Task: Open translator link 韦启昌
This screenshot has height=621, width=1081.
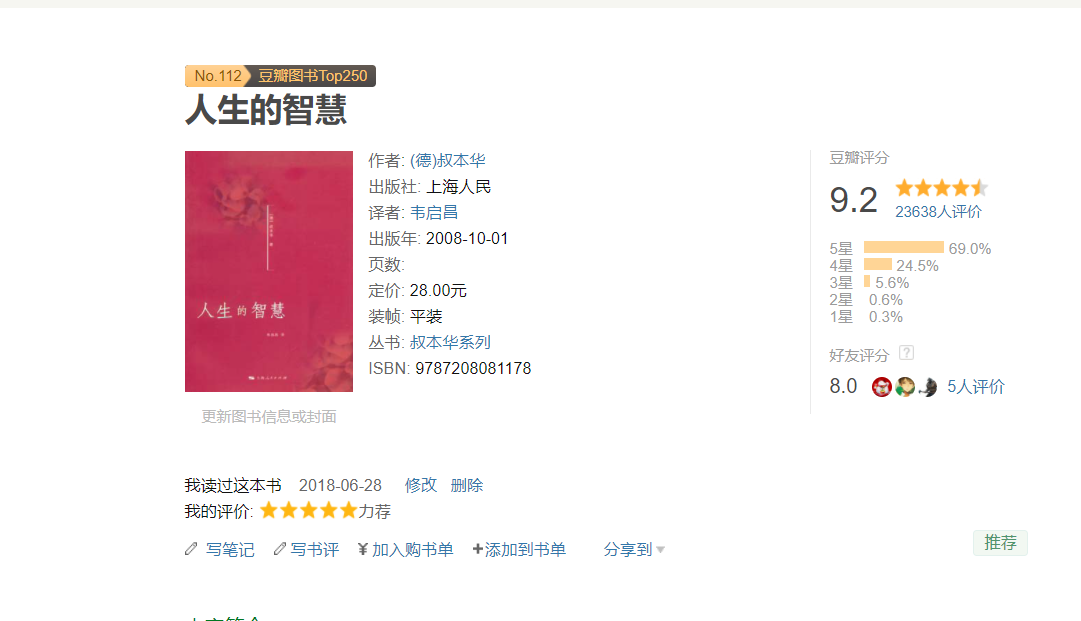Action: tap(434, 213)
